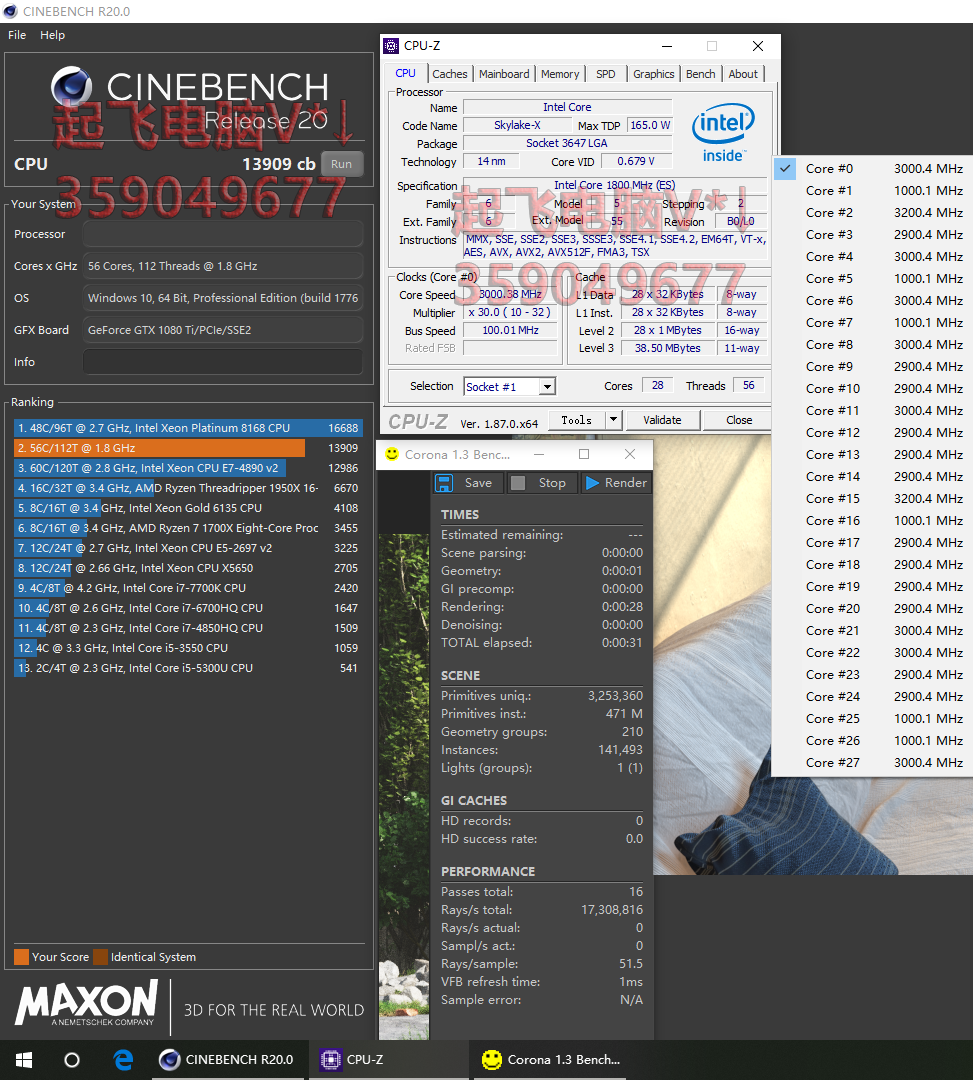Image resolution: width=973 pixels, height=1080 pixels.
Task: Click the Cores x GHz field
Action: click(x=223, y=266)
